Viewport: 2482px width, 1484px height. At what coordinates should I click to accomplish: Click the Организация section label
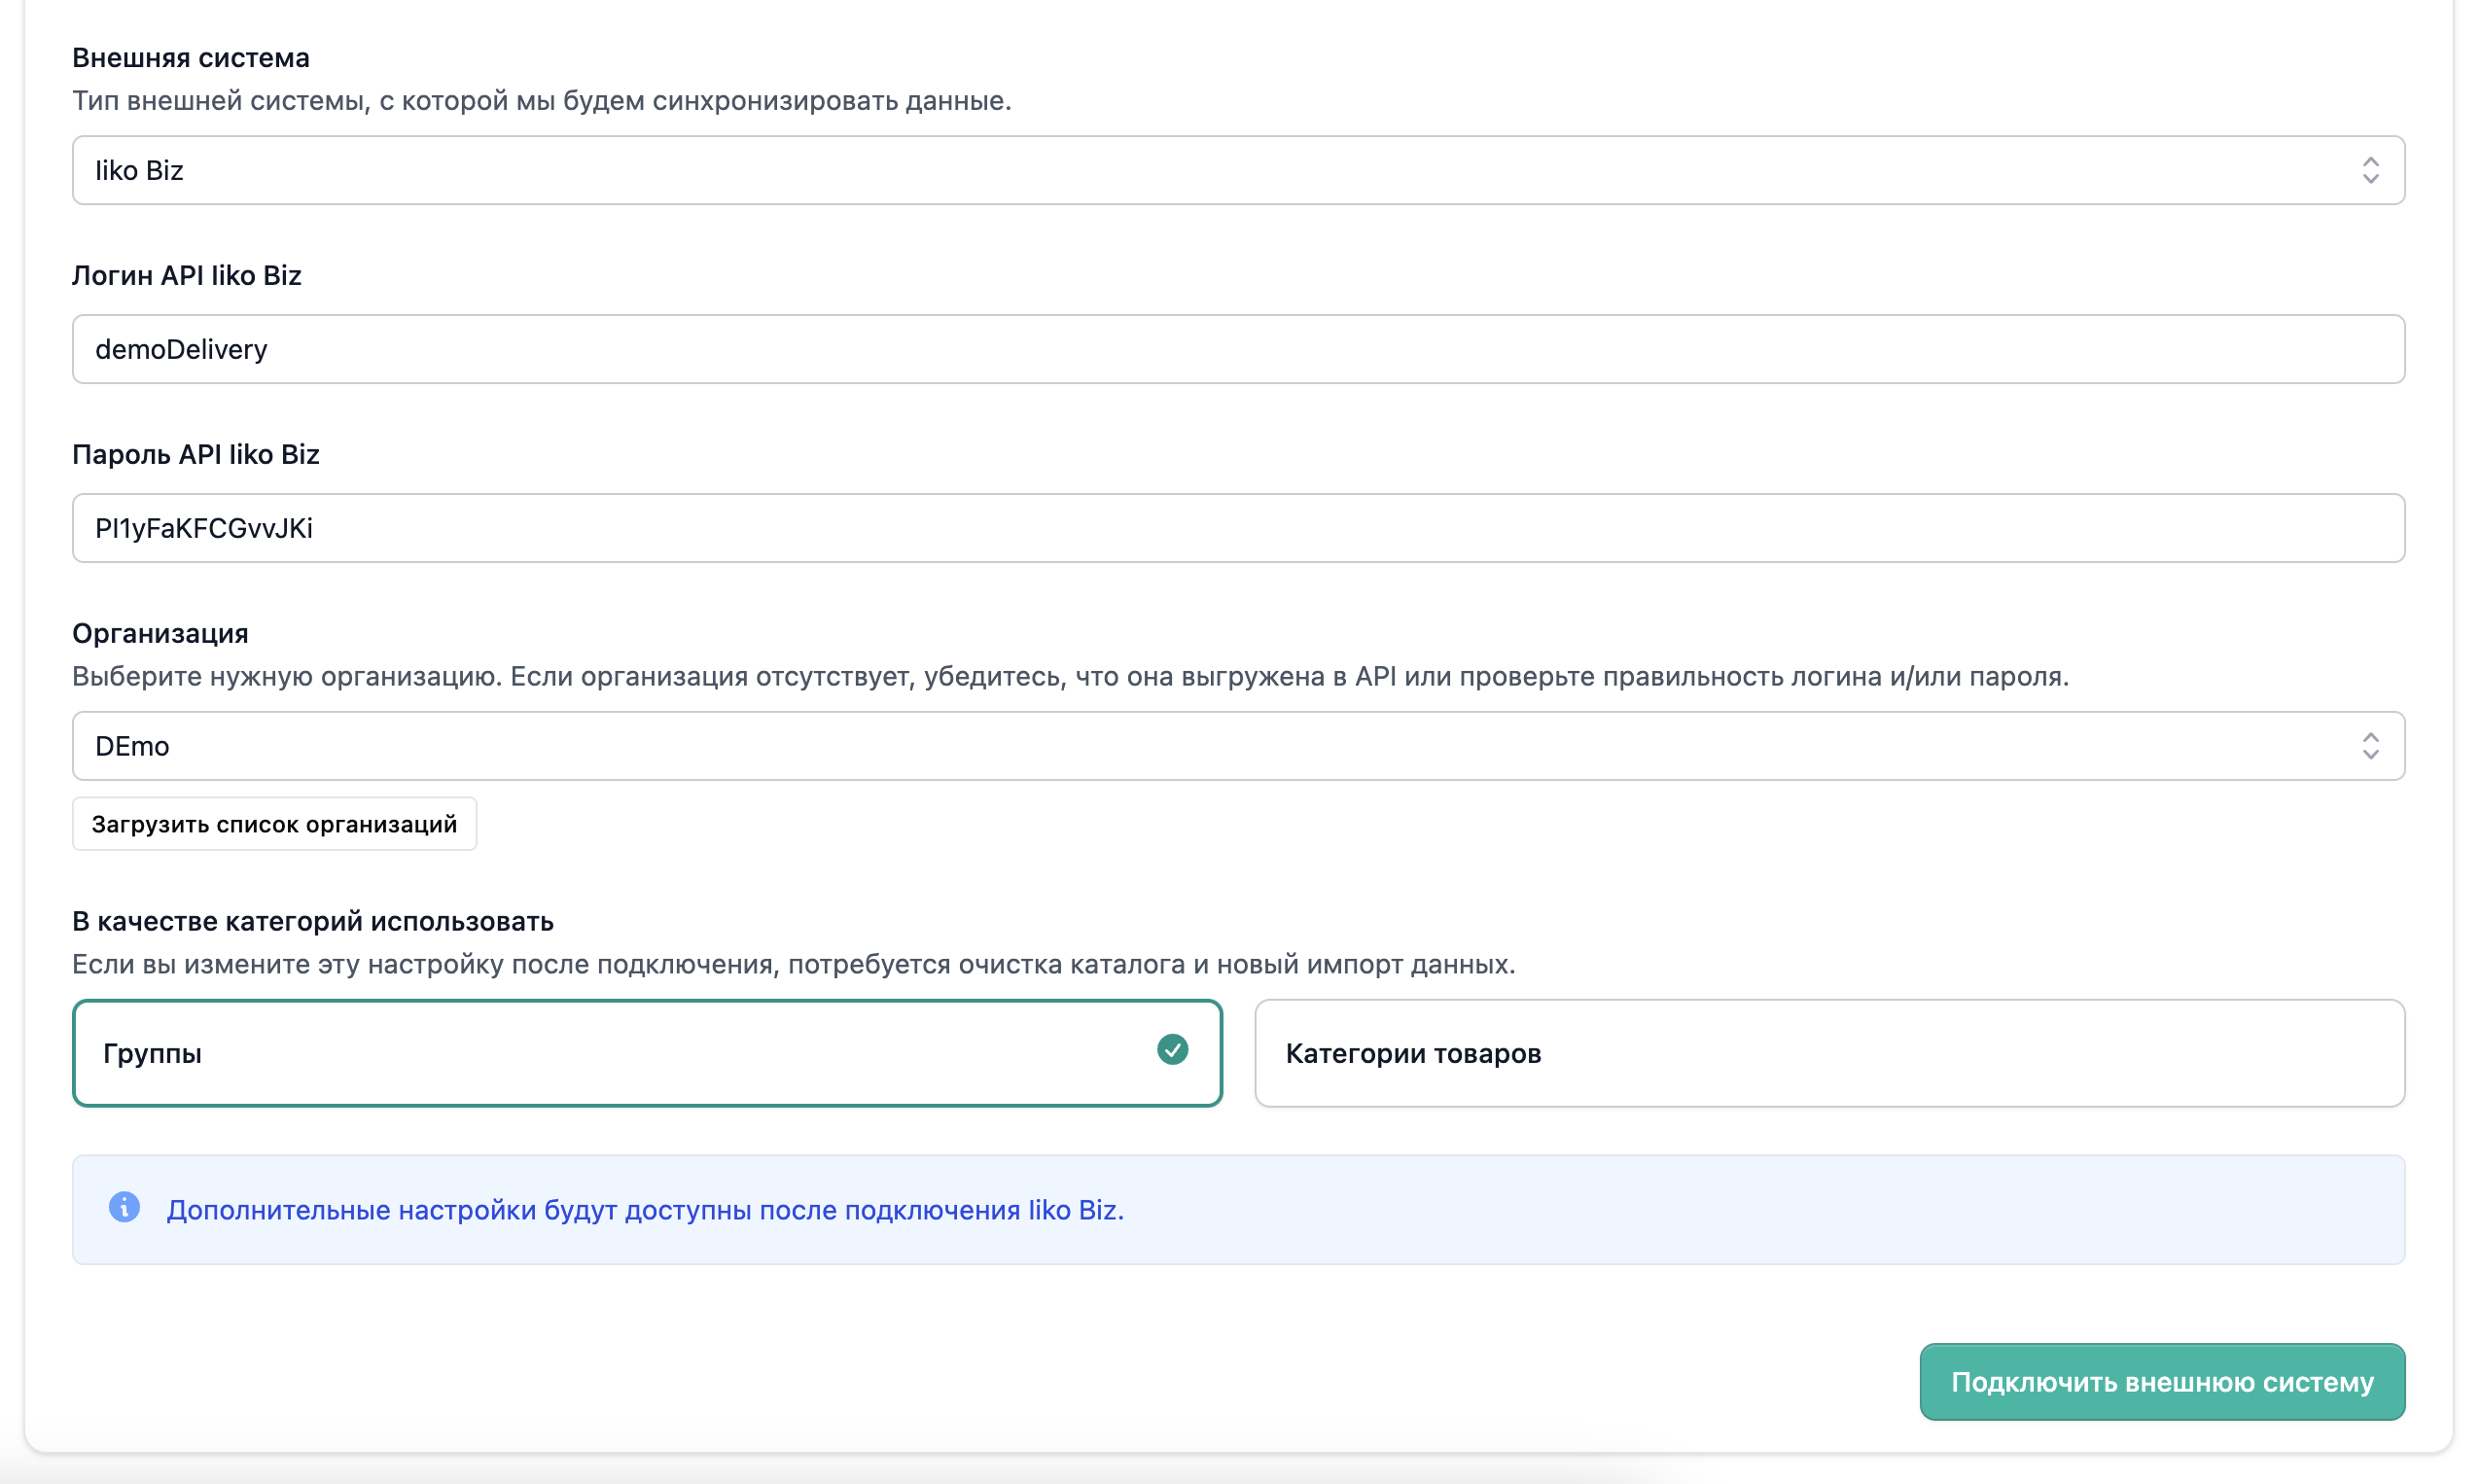160,633
